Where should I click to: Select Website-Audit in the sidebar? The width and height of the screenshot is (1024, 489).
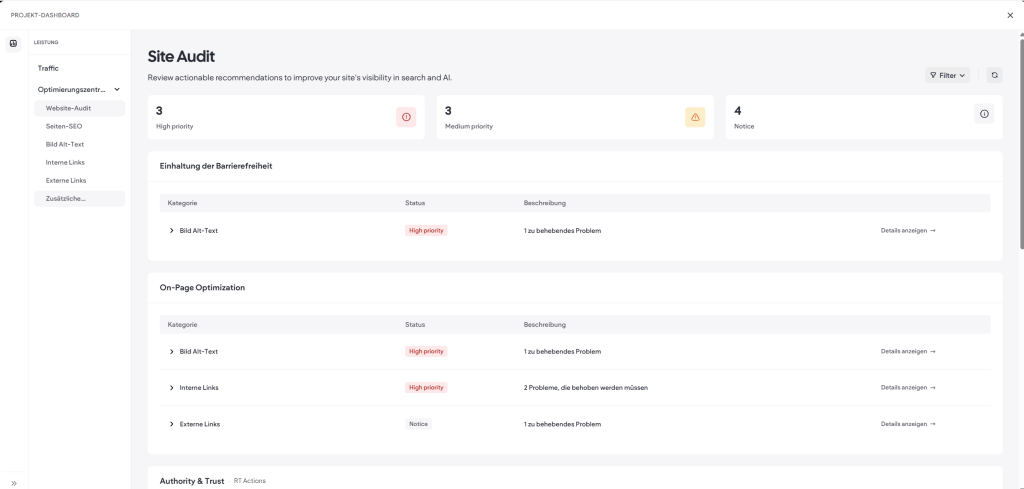point(79,108)
